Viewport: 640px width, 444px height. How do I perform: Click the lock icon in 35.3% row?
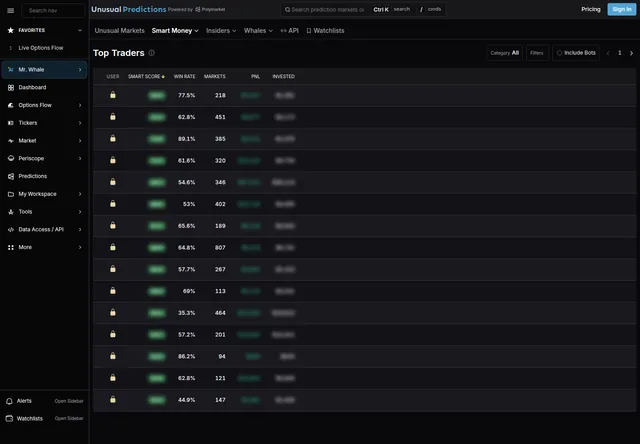point(113,312)
